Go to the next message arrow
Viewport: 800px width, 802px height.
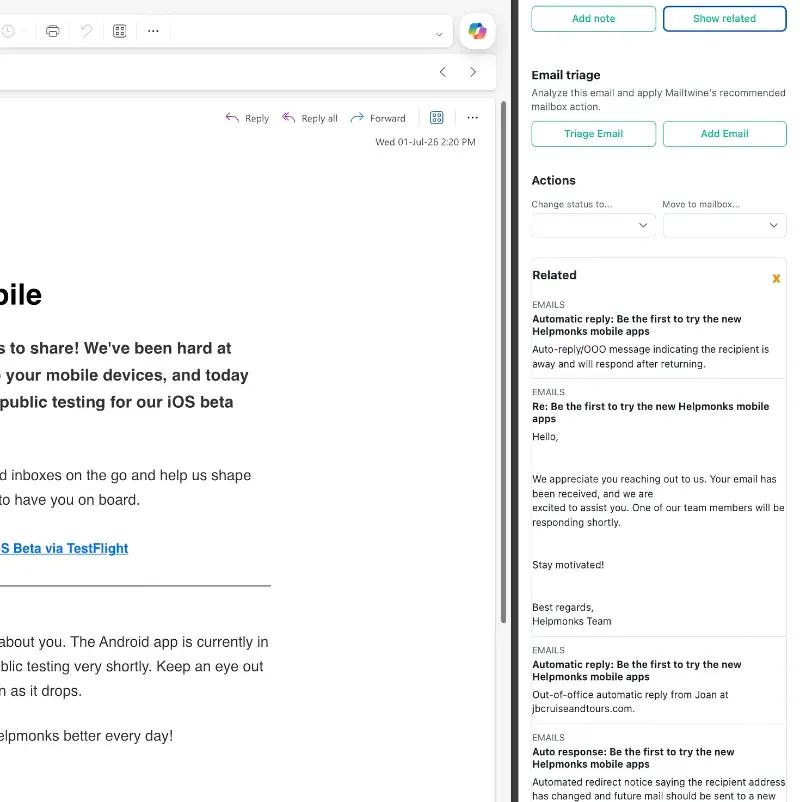(x=473, y=72)
